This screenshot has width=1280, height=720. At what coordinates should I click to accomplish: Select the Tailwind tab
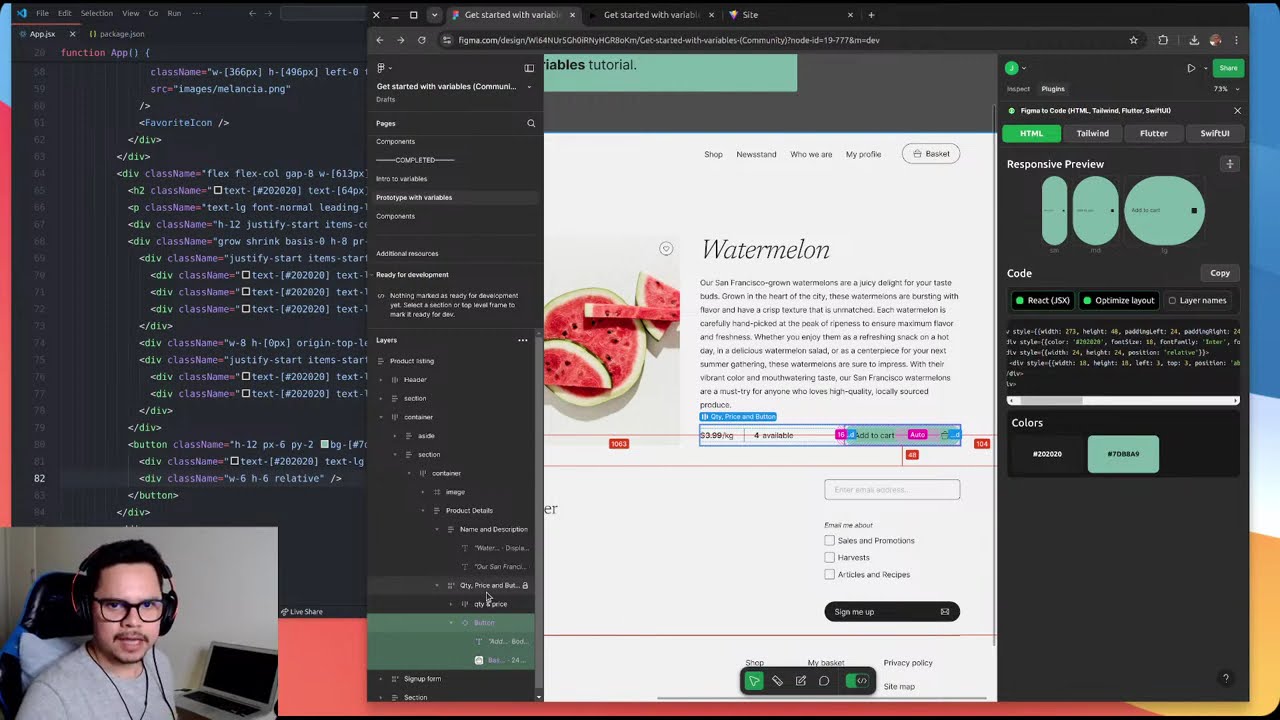[1092, 133]
